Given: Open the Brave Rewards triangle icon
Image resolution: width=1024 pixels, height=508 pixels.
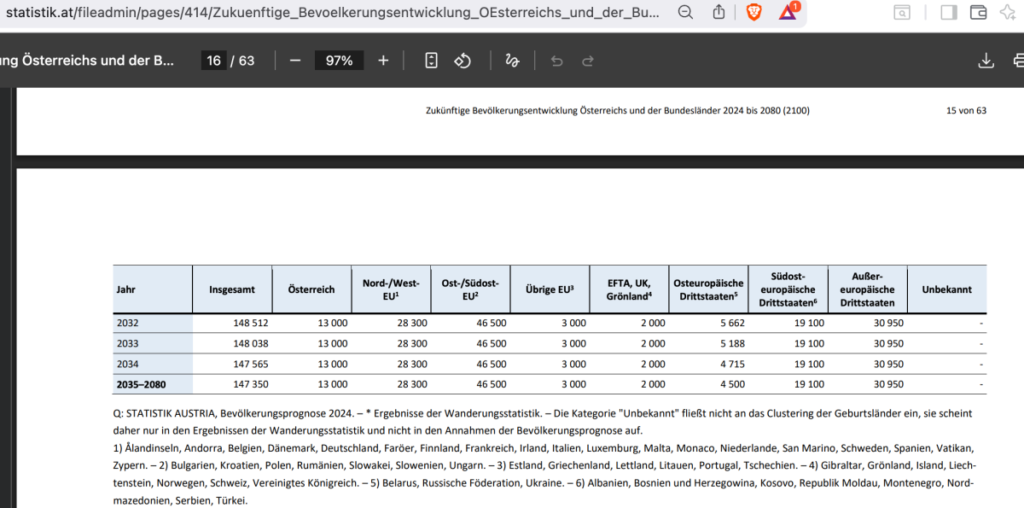Looking at the screenshot, I should click(x=788, y=12).
